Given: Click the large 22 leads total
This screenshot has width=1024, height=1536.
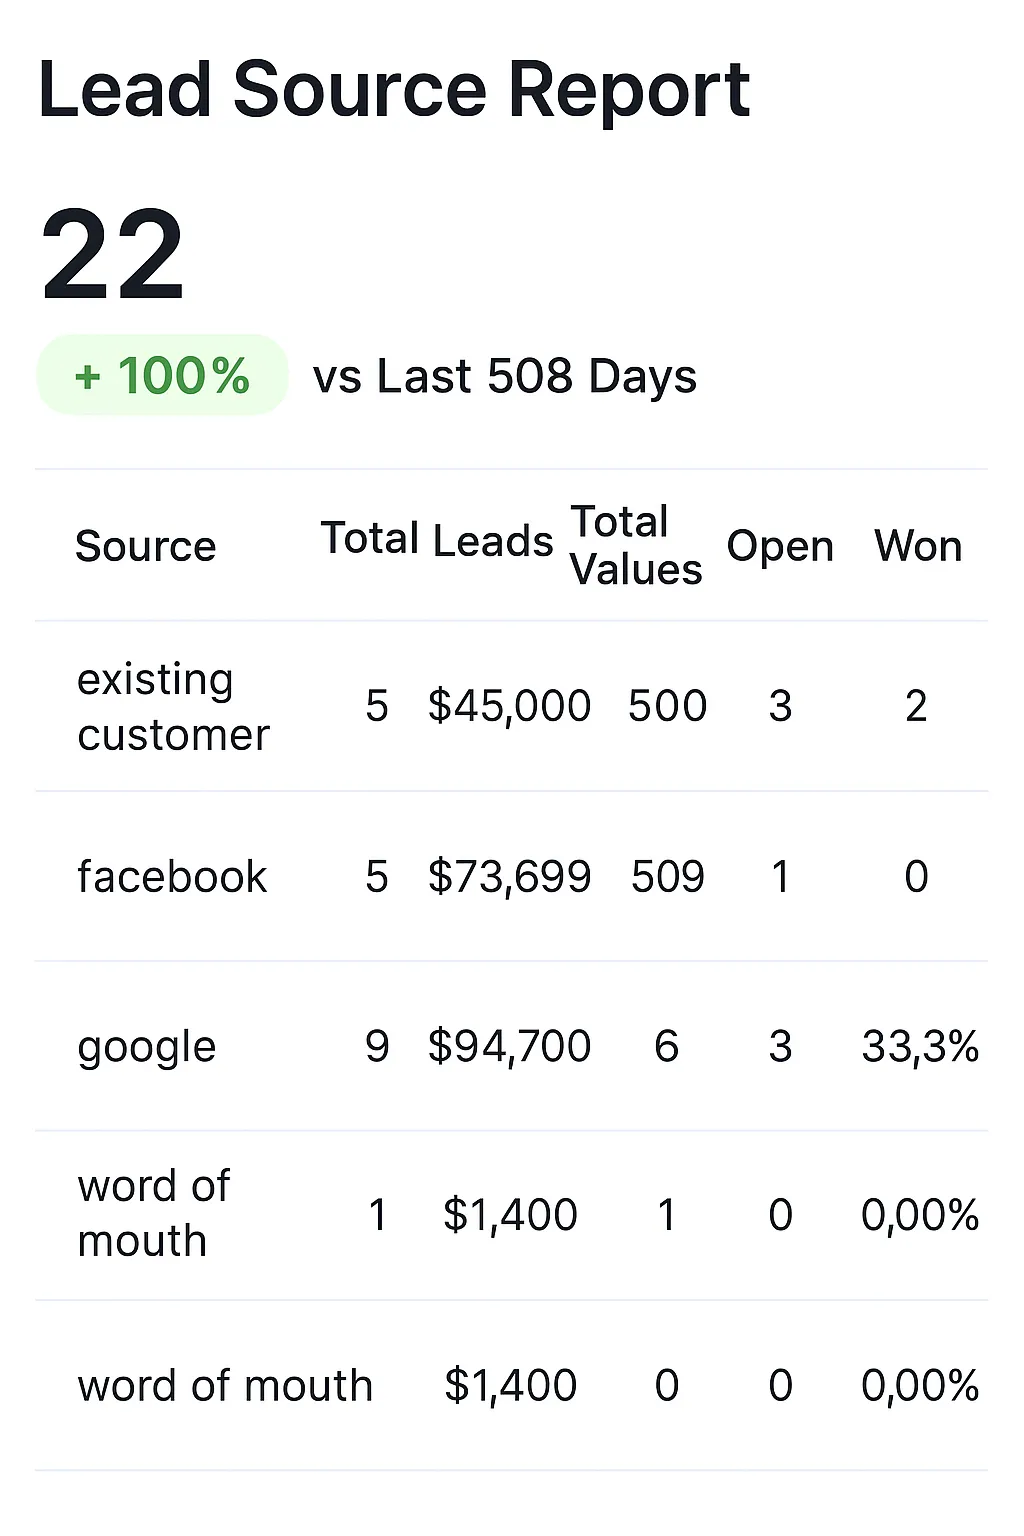Looking at the screenshot, I should click(113, 255).
